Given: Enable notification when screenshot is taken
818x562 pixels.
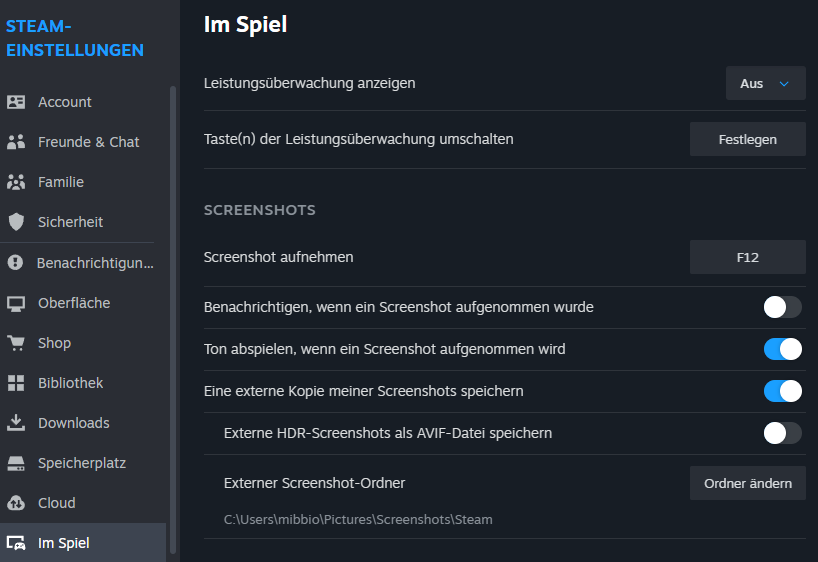Looking at the screenshot, I should (x=782, y=307).
